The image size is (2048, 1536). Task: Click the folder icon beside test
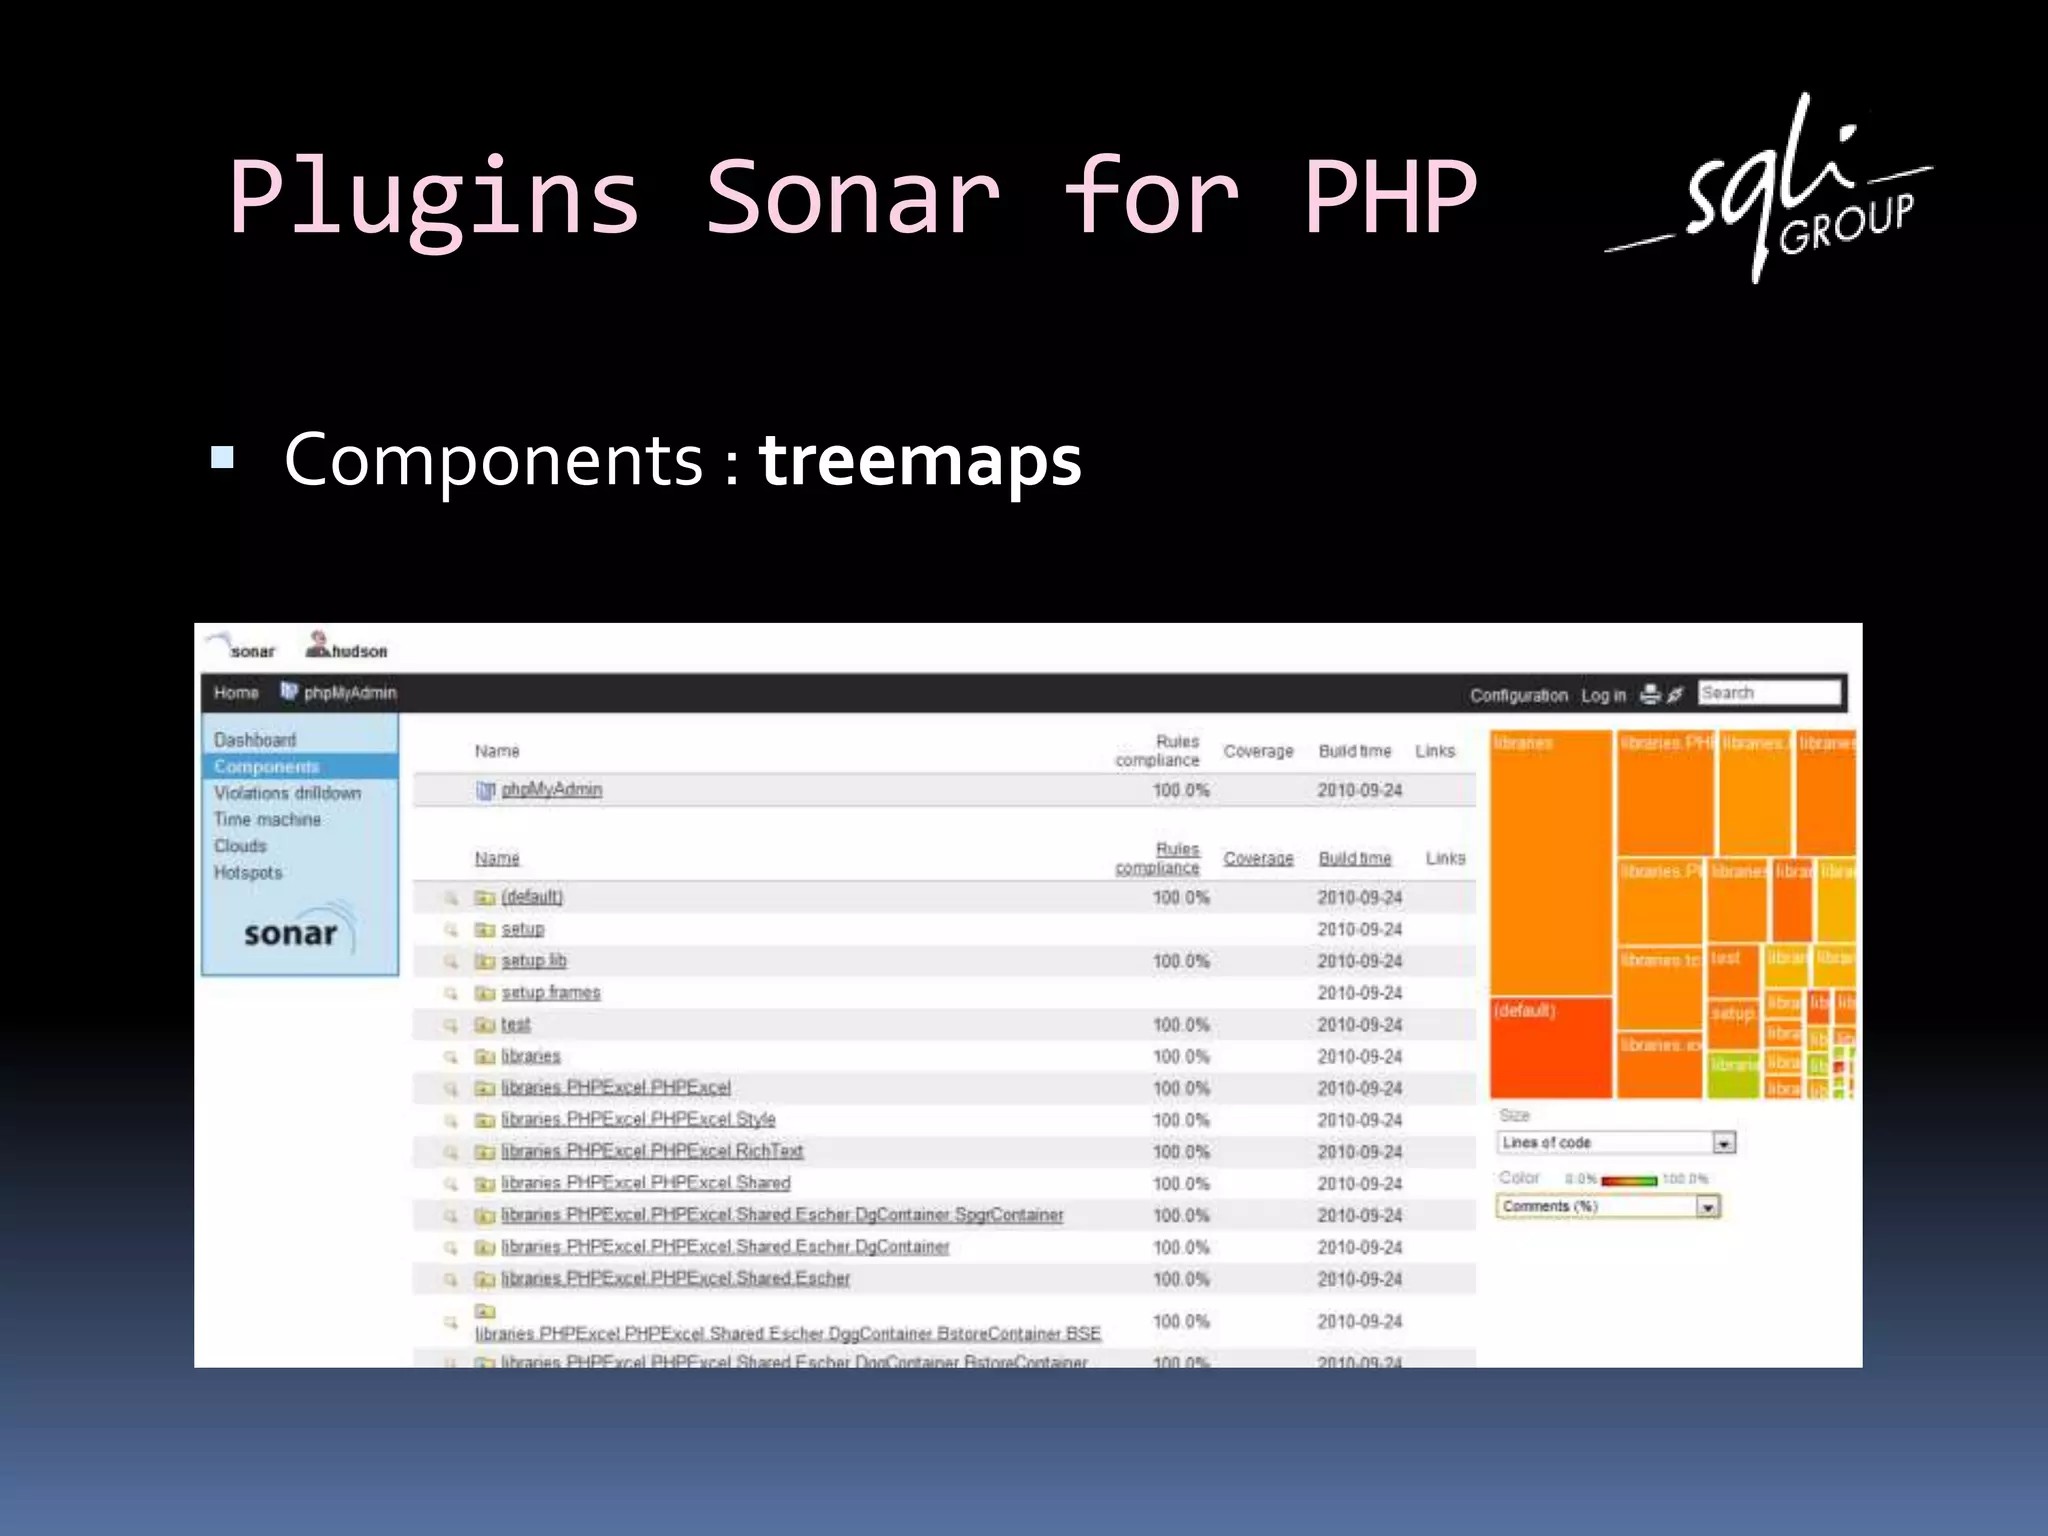tap(485, 1025)
